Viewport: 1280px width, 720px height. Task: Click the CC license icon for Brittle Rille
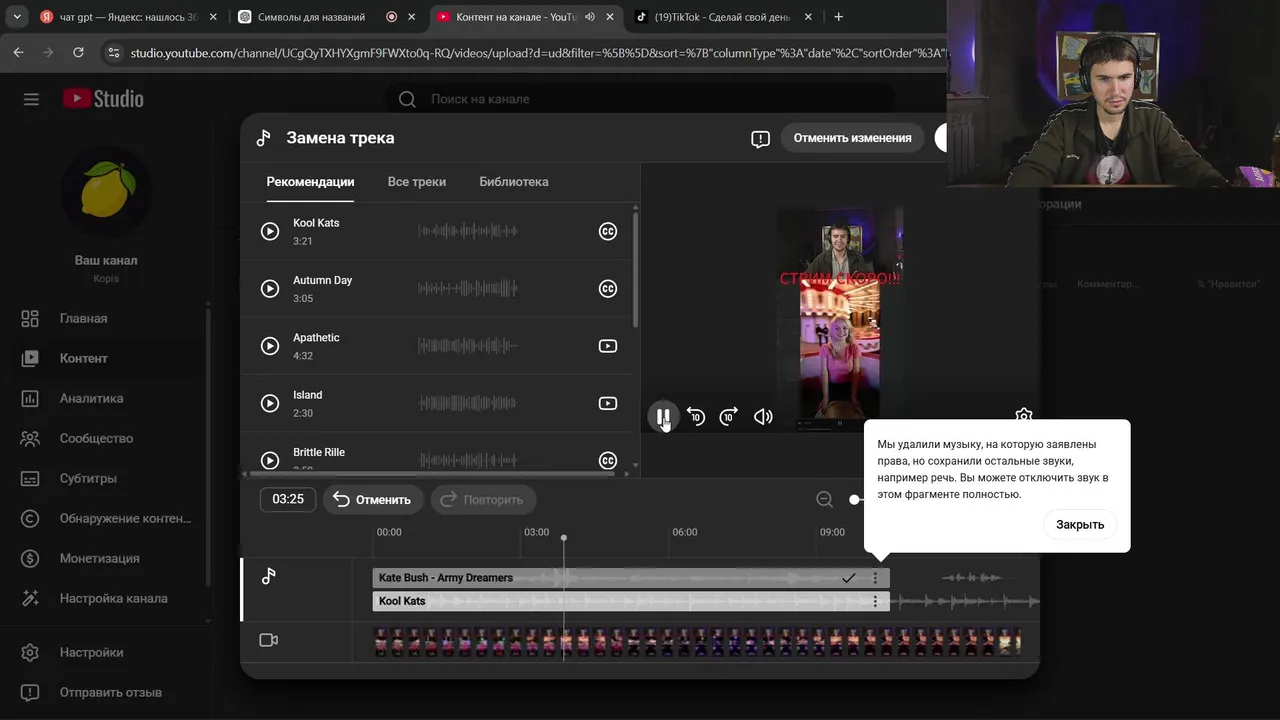coord(607,460)
